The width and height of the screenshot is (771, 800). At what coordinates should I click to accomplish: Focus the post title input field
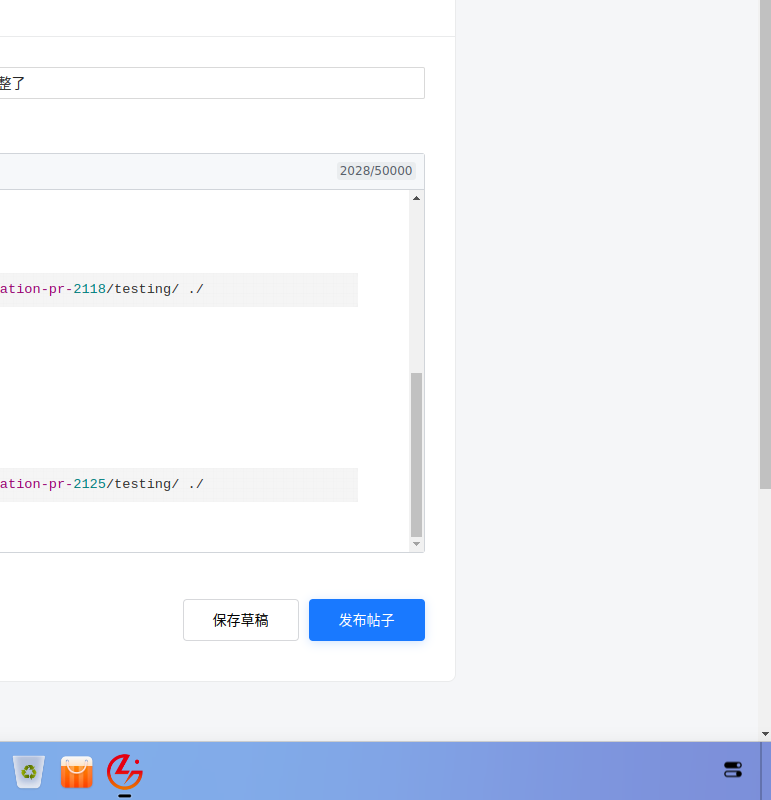point(212,83)
